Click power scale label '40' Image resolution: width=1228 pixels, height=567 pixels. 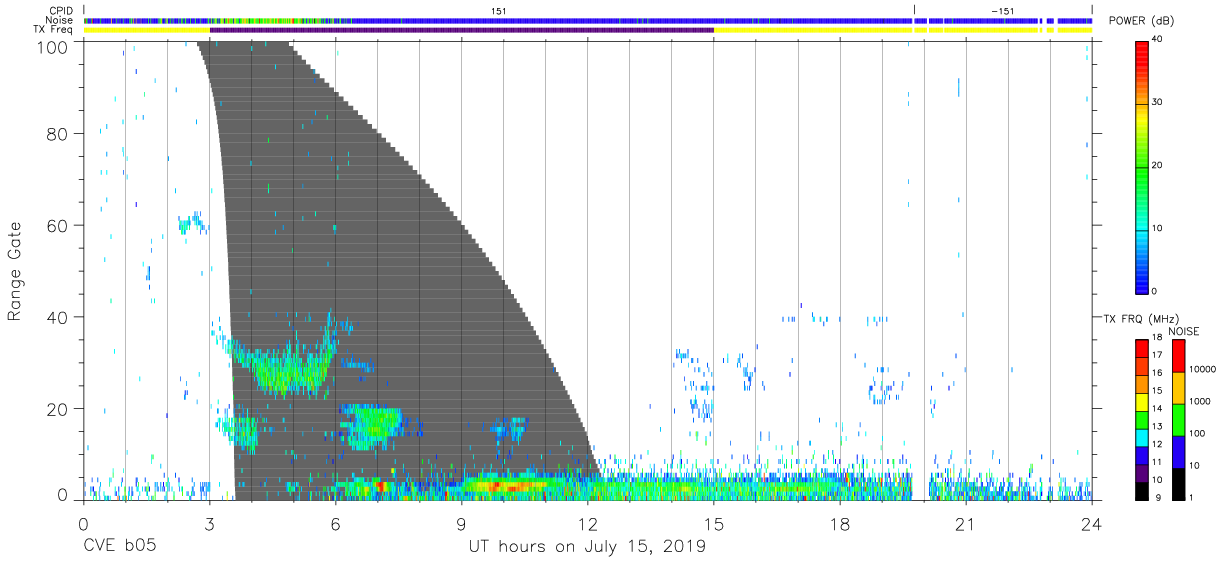[1158, 40]
